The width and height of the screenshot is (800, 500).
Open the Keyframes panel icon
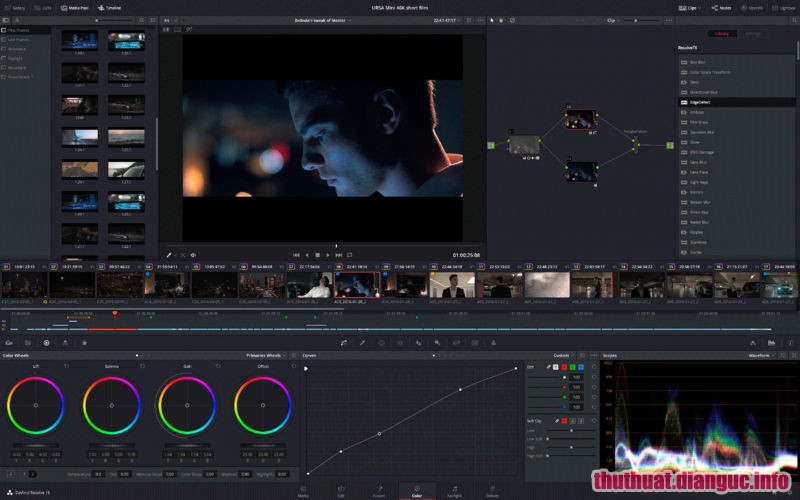pyautogui.click(x=753, y=343)
